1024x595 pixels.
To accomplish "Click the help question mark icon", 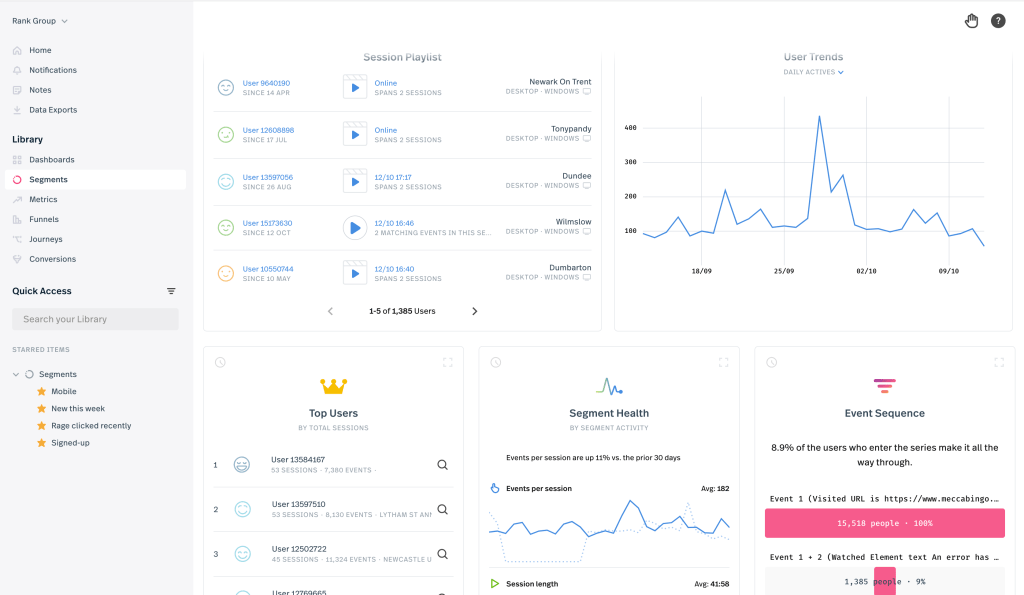I will pyautogui.click(x=997, y=21).
